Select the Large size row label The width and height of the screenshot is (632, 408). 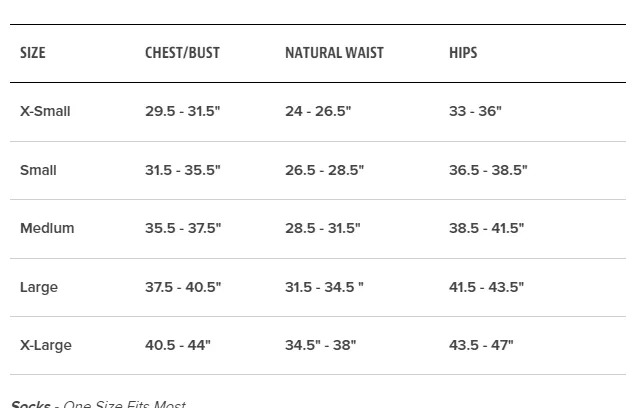click(39, 287)
